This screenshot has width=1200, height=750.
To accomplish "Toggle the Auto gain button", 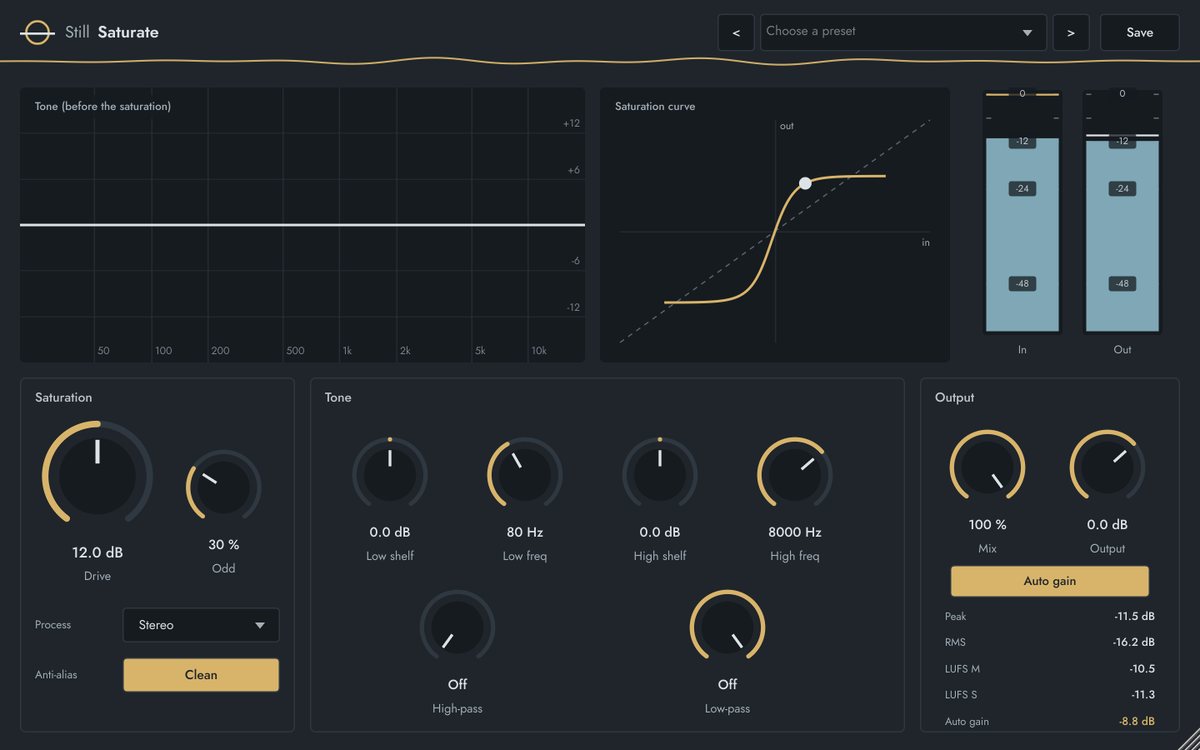I will 1050,581.
